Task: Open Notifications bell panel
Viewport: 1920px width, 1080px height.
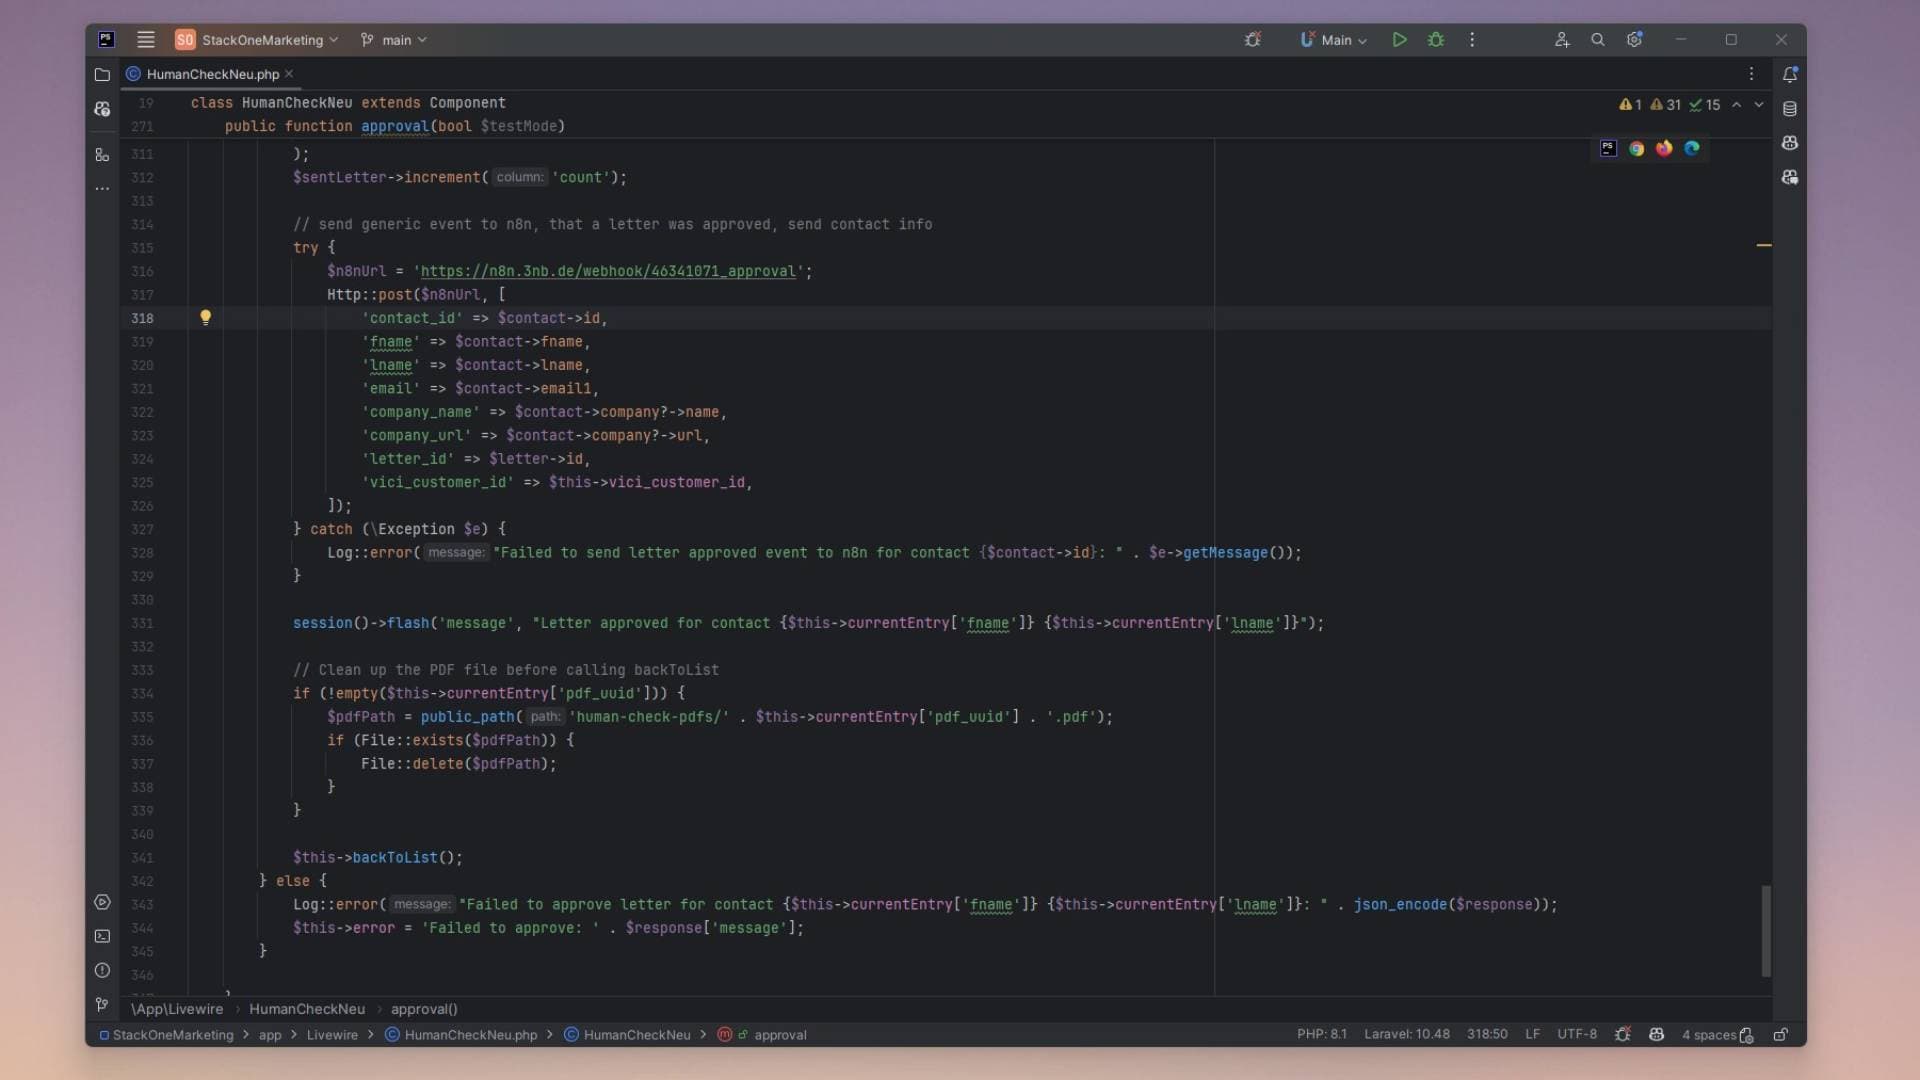Action: pos(1790,74)
